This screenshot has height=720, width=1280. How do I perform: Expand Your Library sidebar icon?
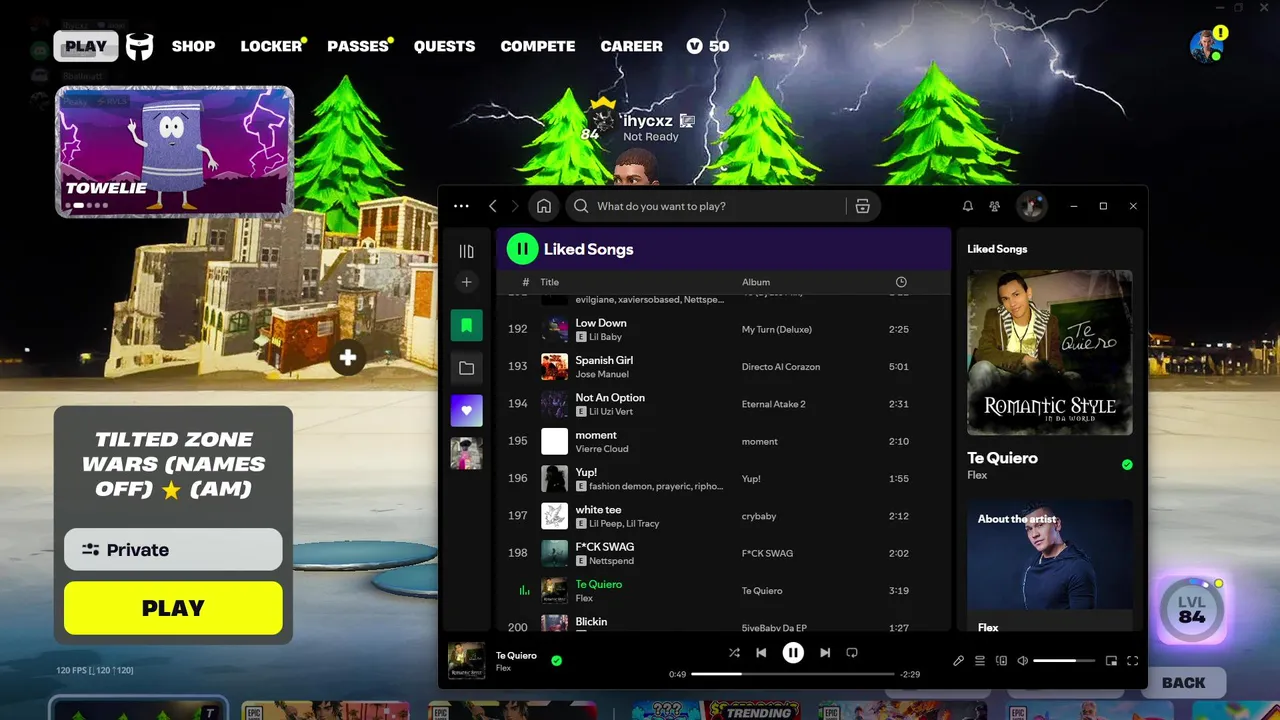[466, 251]
